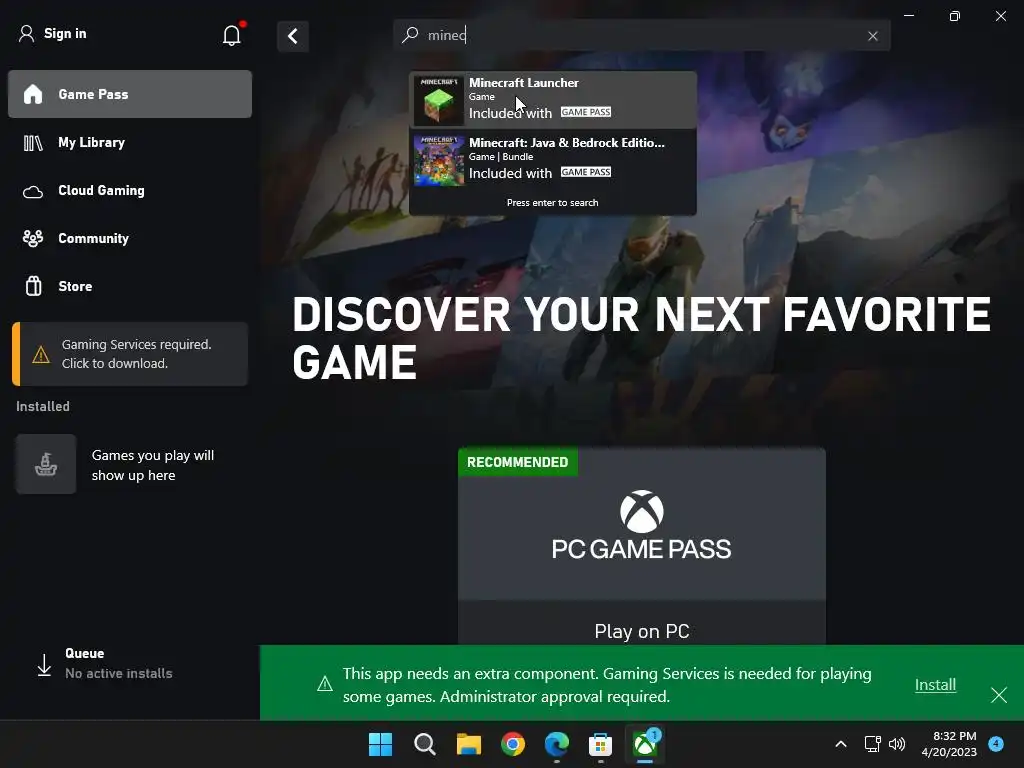
Task: Click the search magnifier icon
Action: point(410,35)
